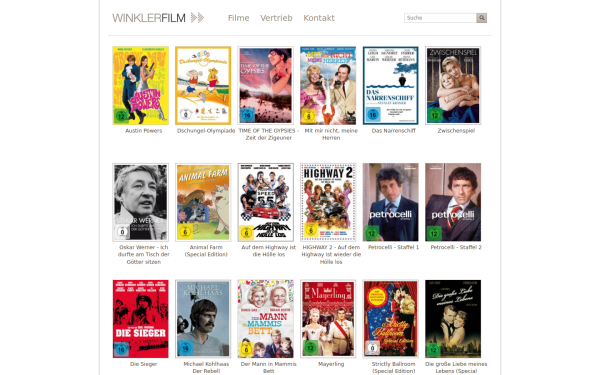The width and height of the screenshot is (600, 375).
Task: Click the Austin Powers title link
Action: (x=143, y=130)
